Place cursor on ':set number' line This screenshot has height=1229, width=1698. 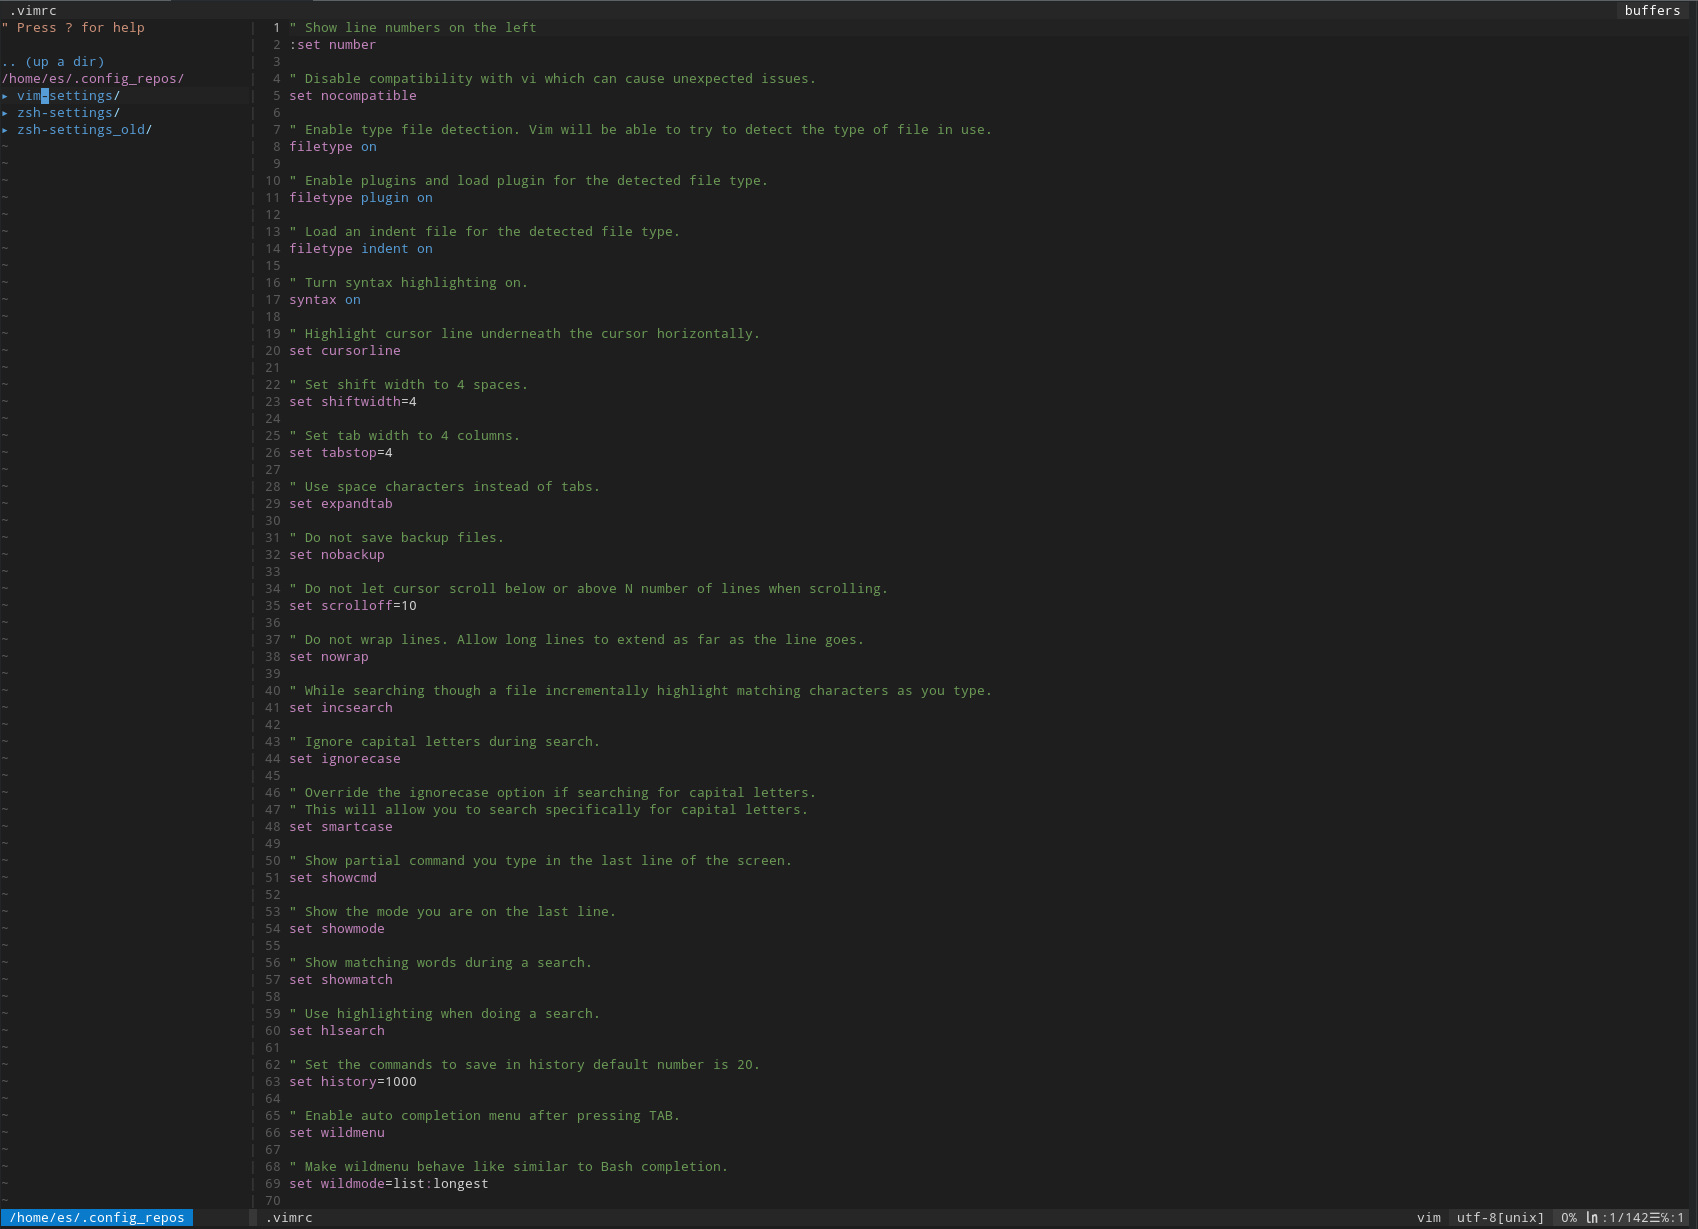tap(333, 45)
